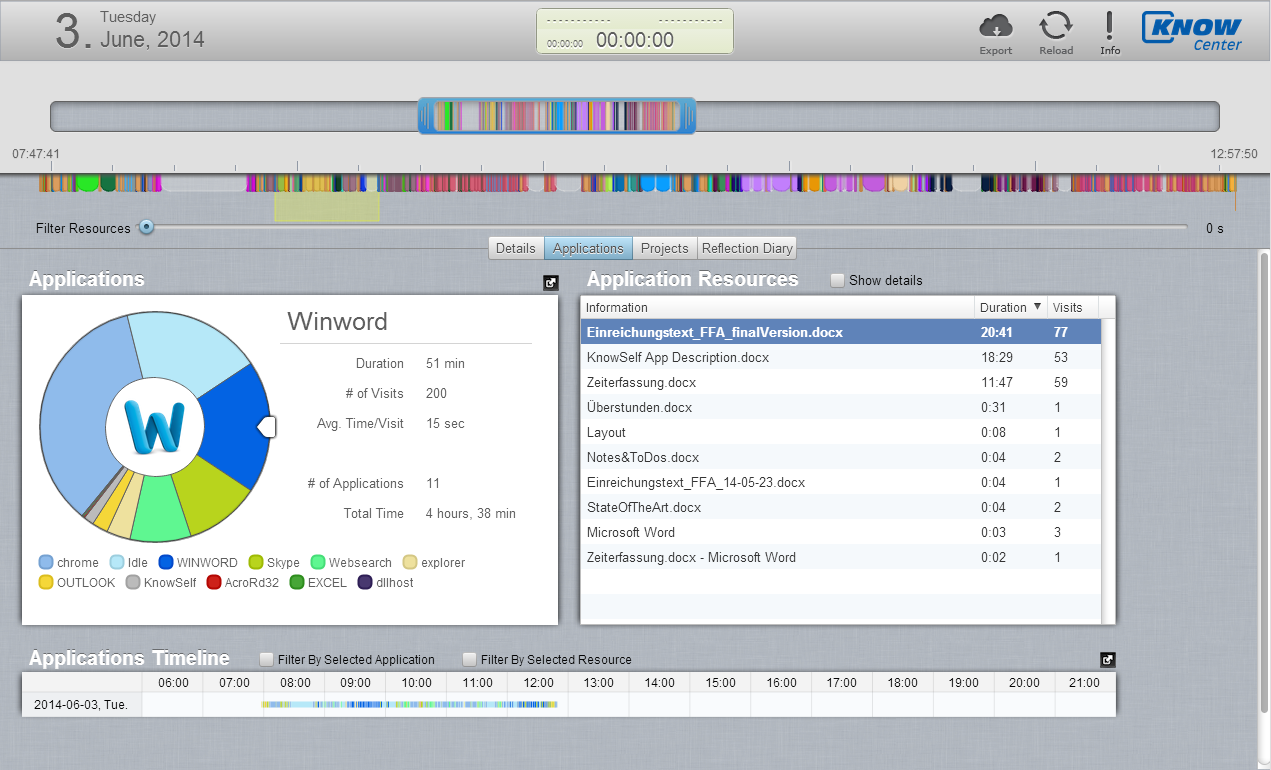The height and width of the screenshot is (770, 1271).
Task: Select the Zeiterfassung.docx row
Action: click(x=841, y=382)
